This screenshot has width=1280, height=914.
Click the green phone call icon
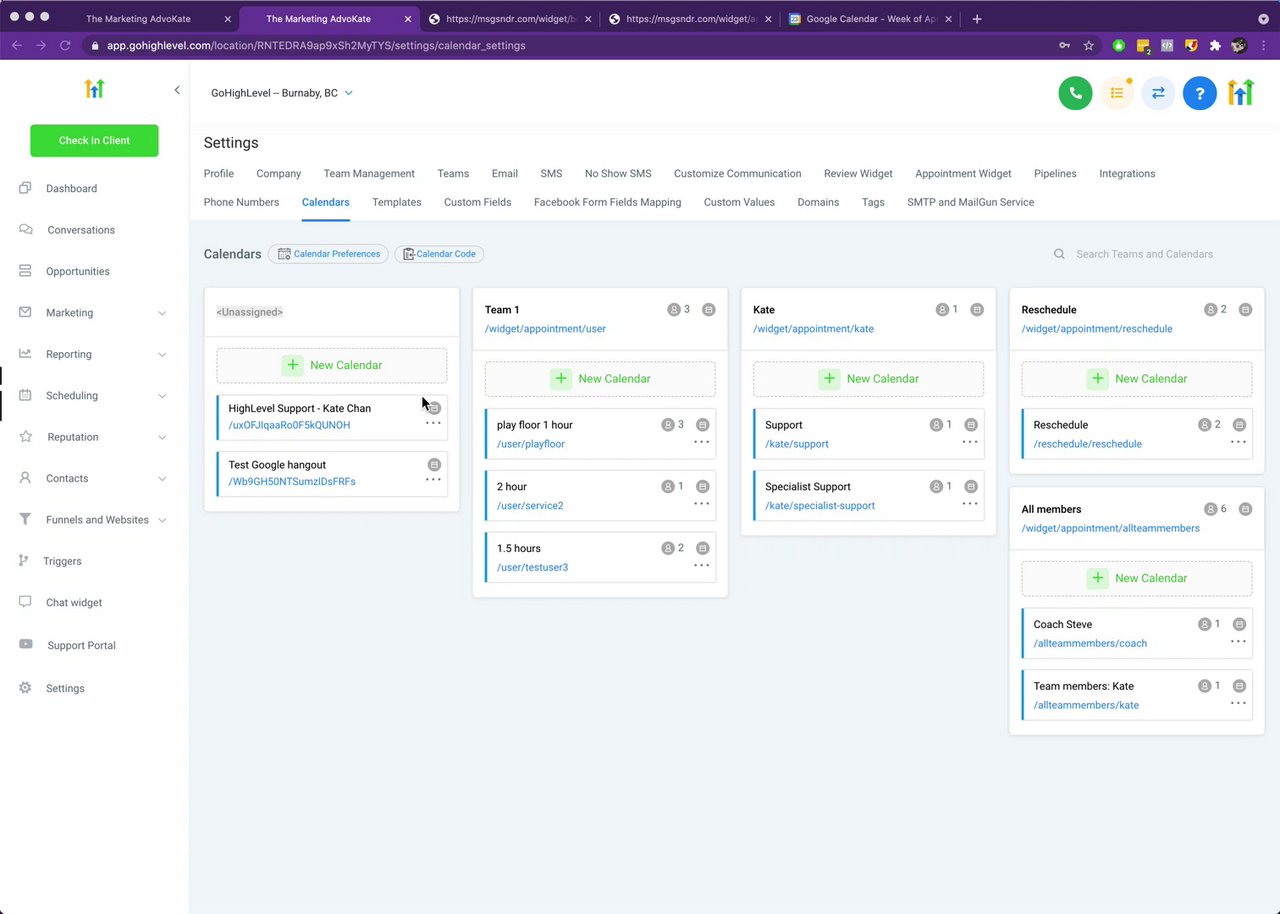tap(1075, 93)
